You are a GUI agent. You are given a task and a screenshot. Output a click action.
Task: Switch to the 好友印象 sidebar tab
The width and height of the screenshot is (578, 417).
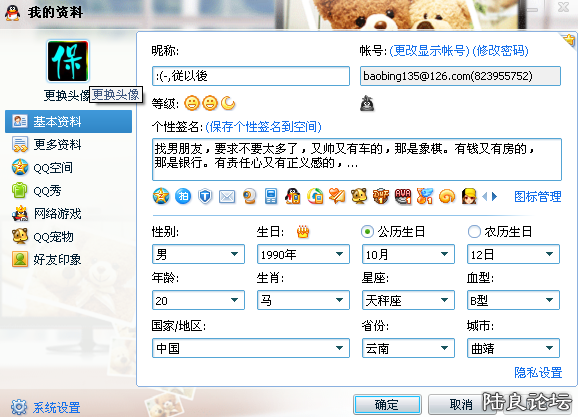[69, 260]
